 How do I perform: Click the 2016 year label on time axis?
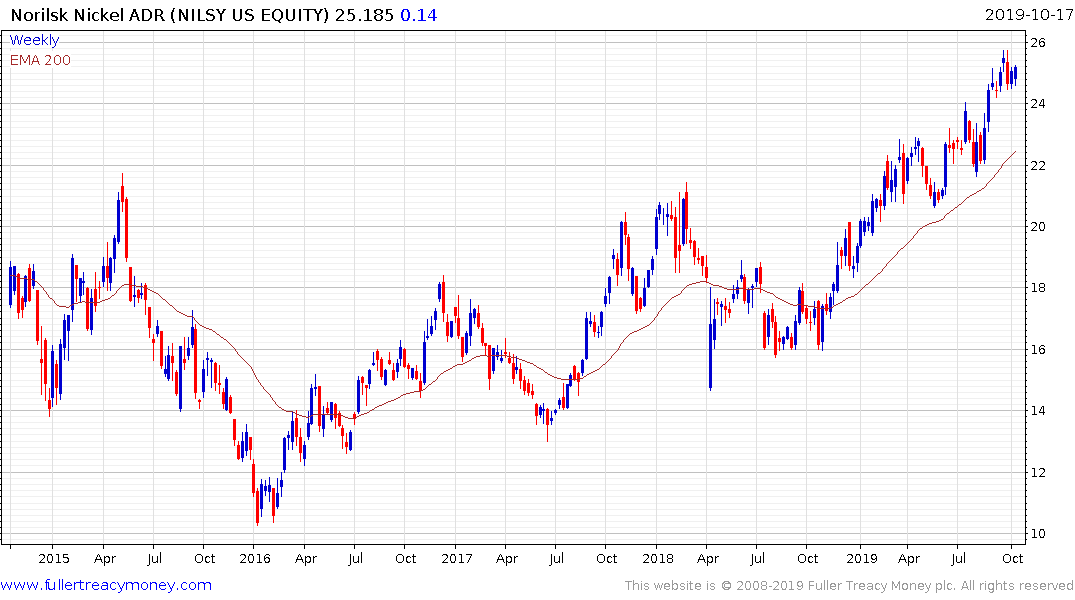[x=255, y=558]
